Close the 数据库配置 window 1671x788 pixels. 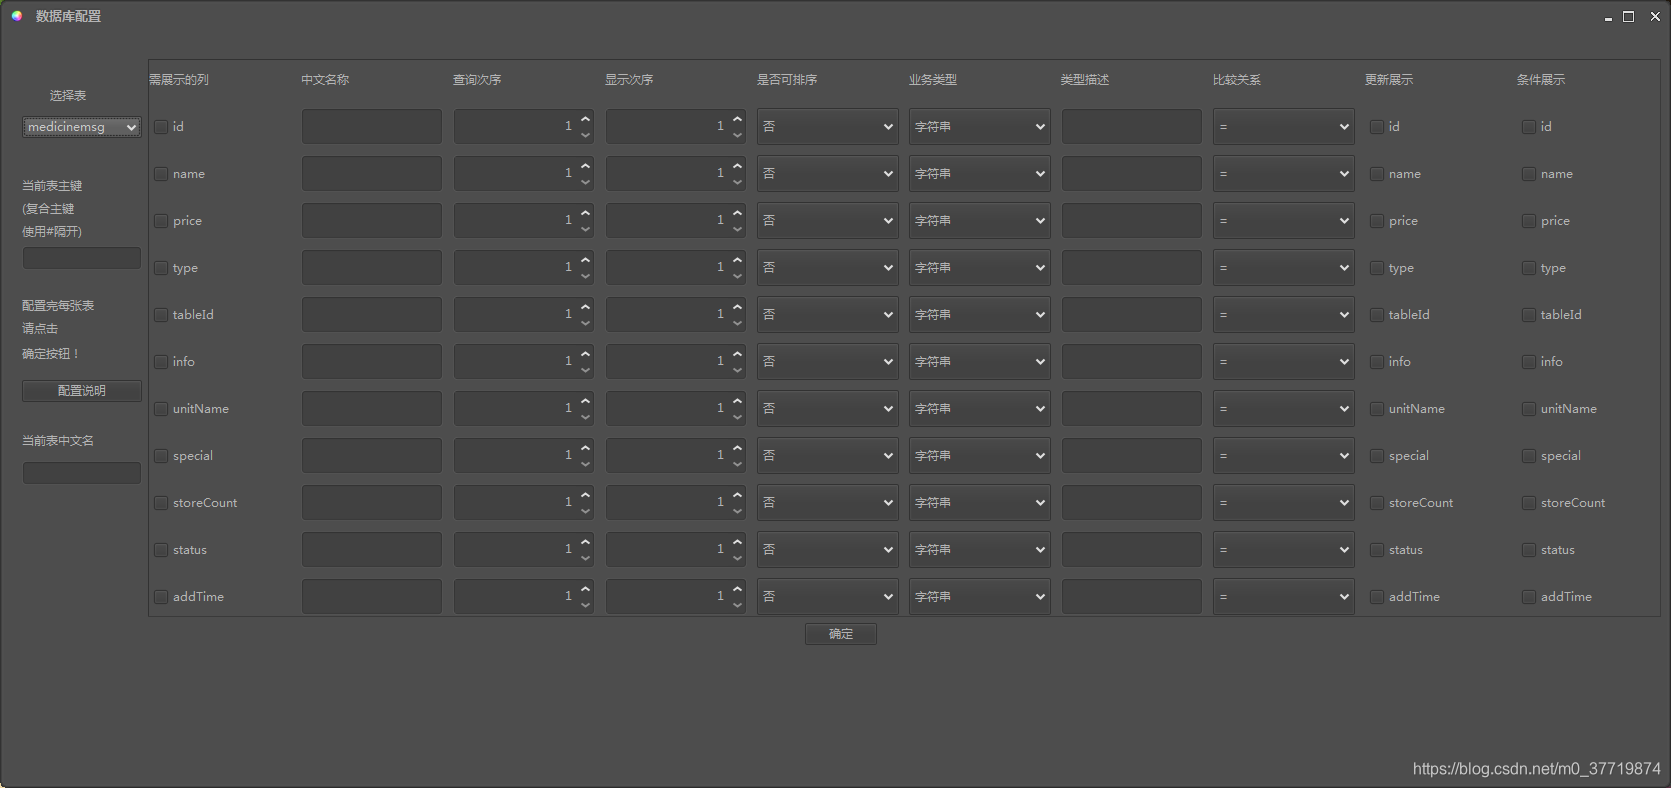pos(1655,17)
